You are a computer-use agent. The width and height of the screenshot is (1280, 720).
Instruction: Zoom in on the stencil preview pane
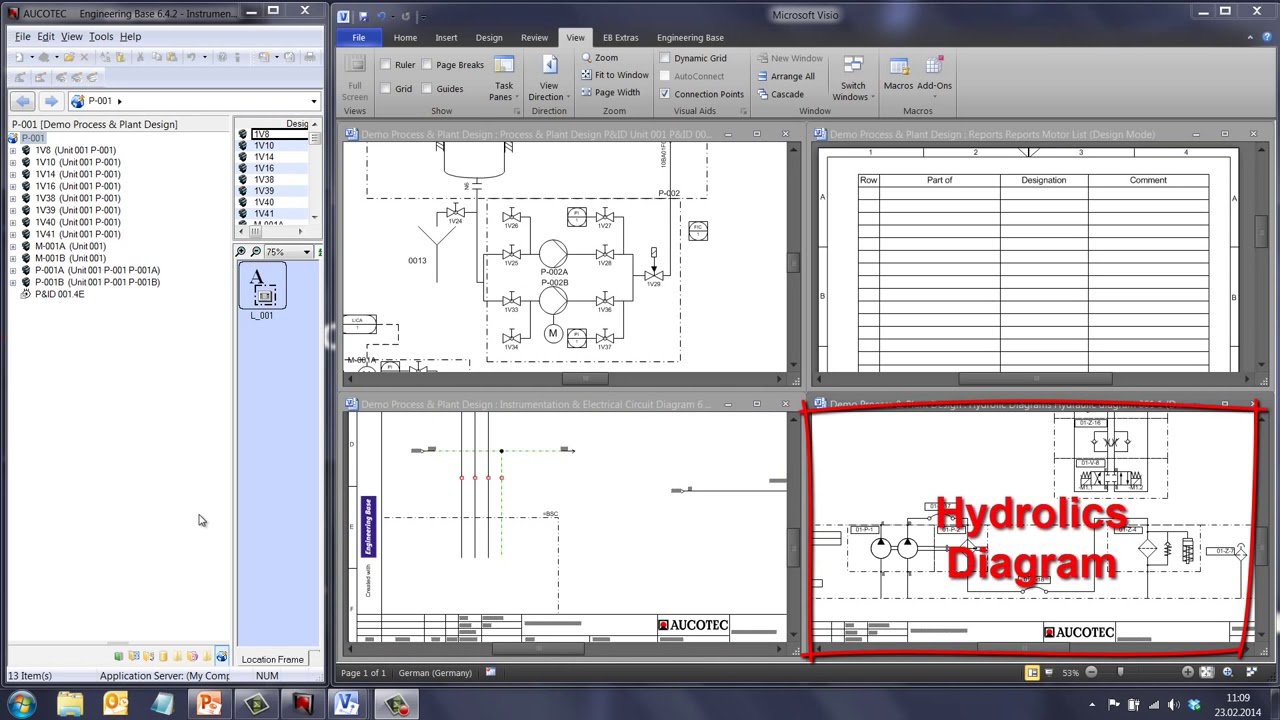pos(240,252)
